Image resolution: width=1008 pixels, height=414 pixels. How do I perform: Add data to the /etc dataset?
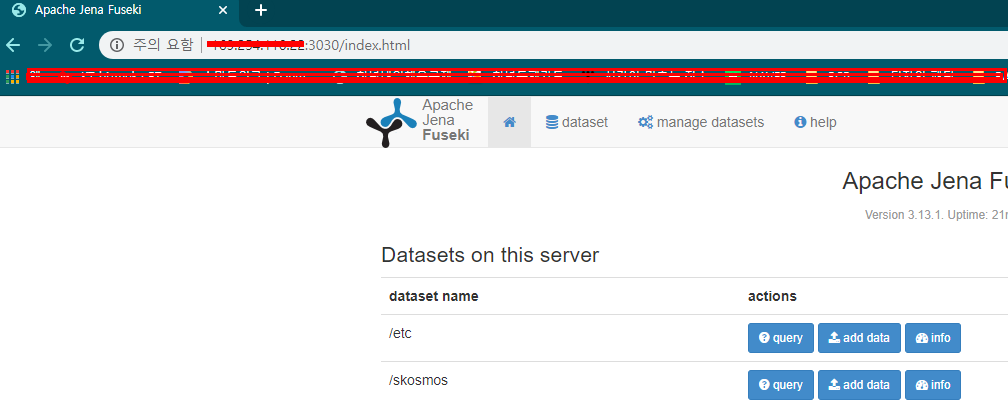point(859,338)
